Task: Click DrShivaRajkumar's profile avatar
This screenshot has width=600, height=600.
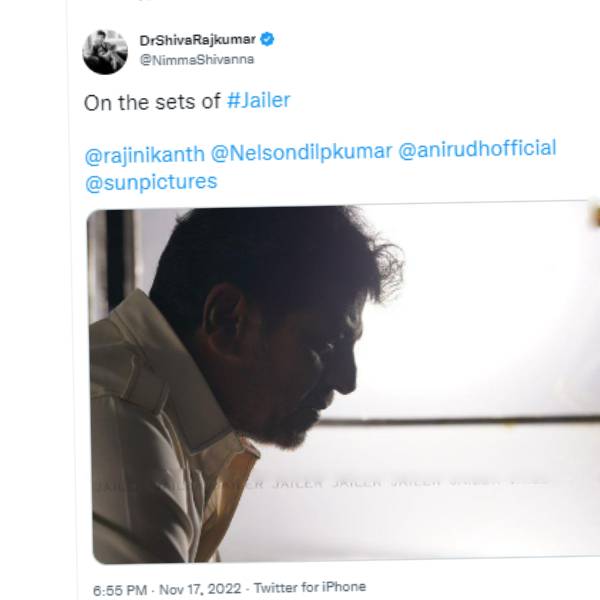Action: 105,52
